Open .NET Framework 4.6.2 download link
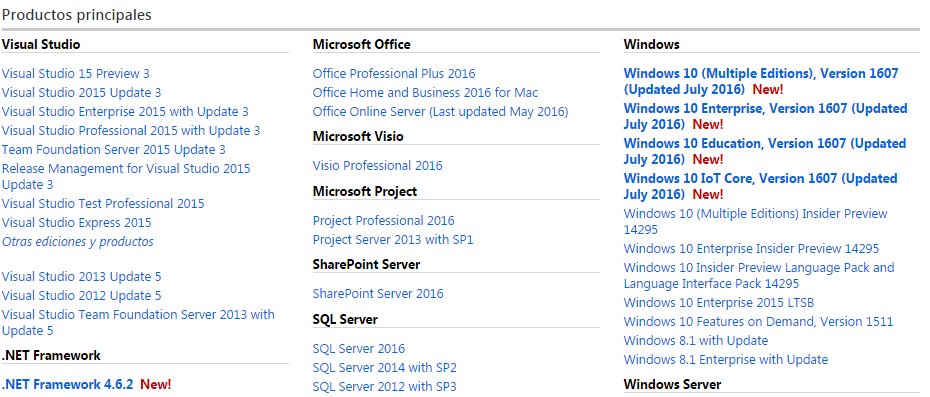This screenshot has height=397, width=930. [68, 384]
